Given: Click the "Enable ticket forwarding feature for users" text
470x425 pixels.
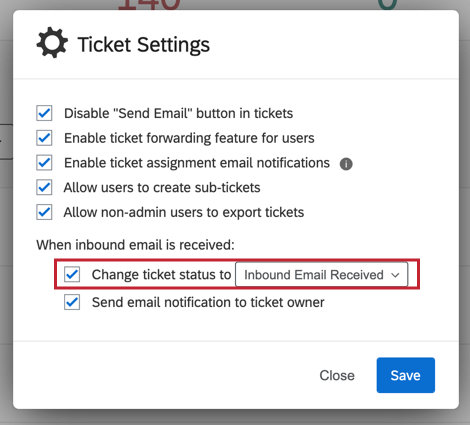Looking at the screenshot, I should click(189, 138).
